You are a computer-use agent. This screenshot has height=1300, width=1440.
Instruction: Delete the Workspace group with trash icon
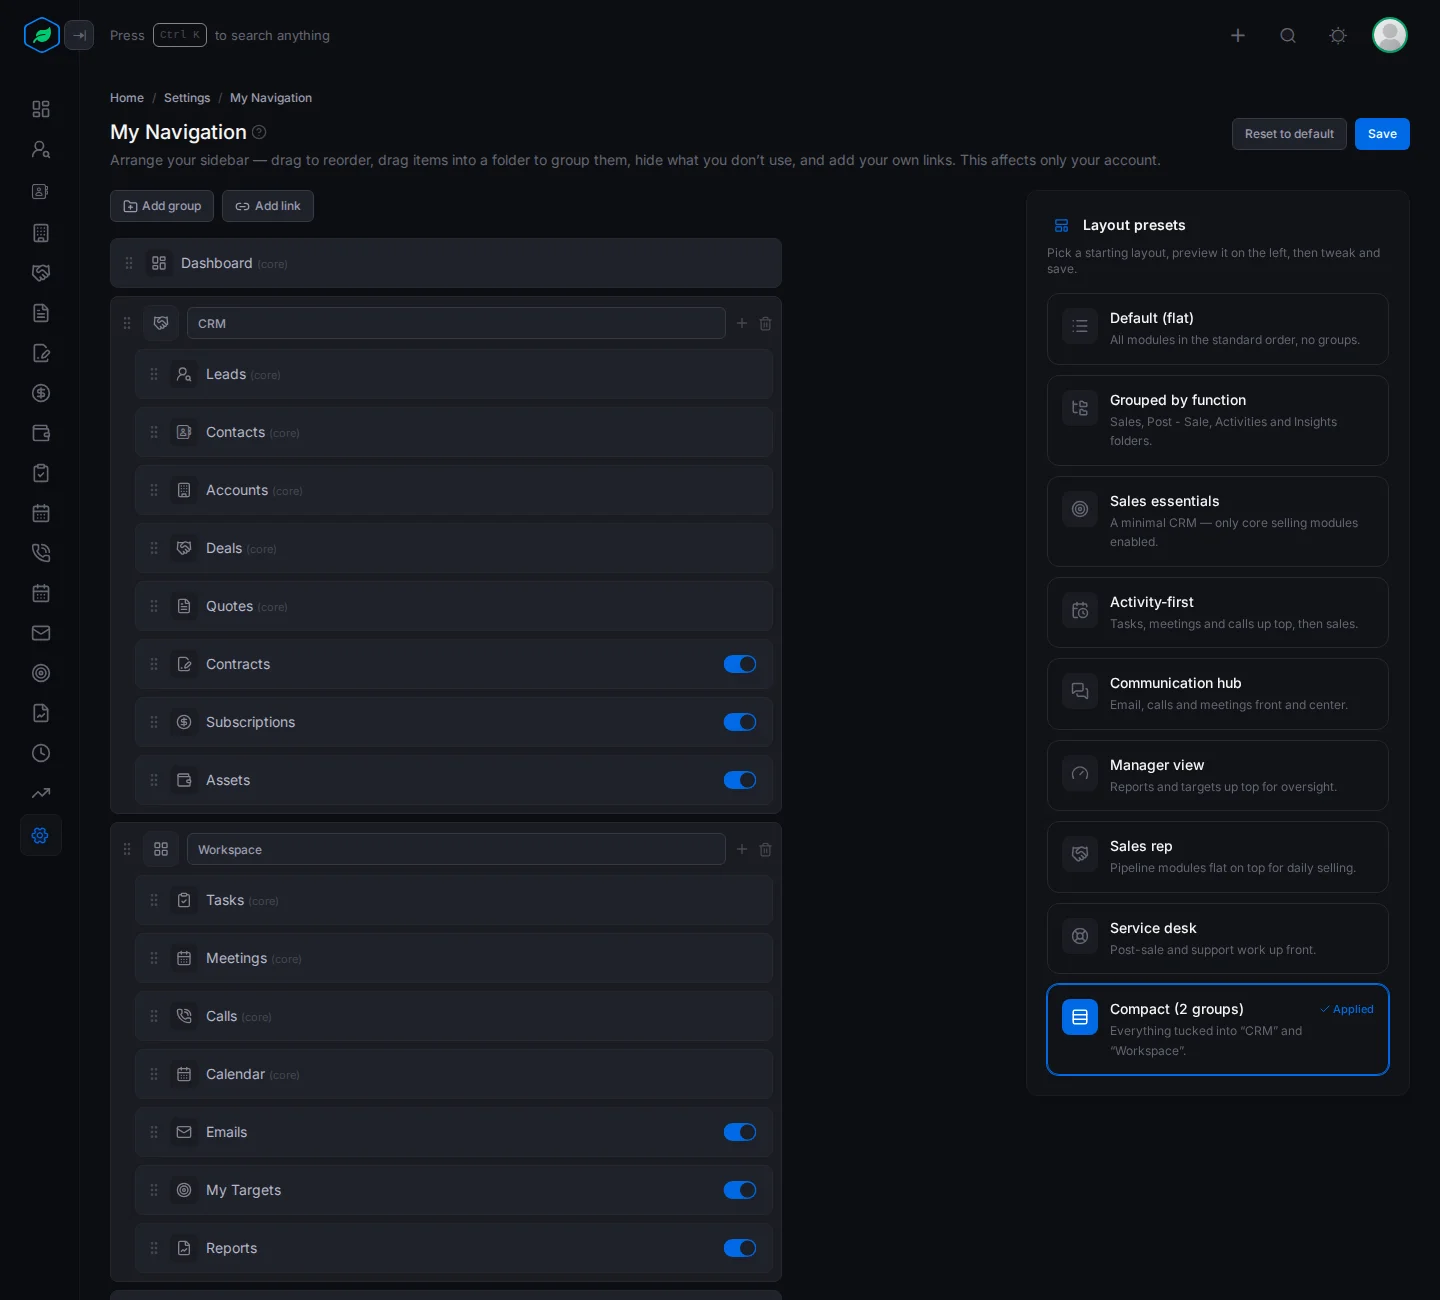point(766,850)
